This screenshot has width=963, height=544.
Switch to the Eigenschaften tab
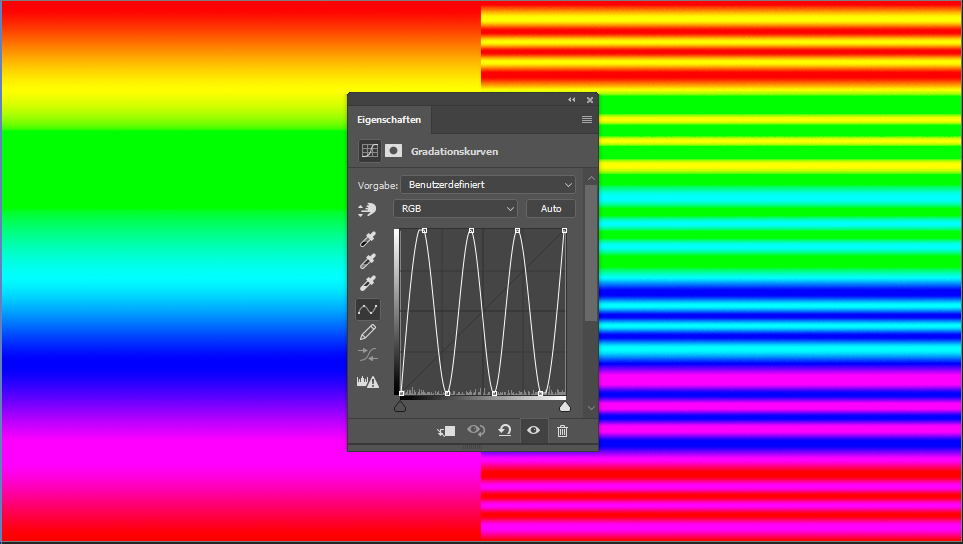tap(389, 120)
